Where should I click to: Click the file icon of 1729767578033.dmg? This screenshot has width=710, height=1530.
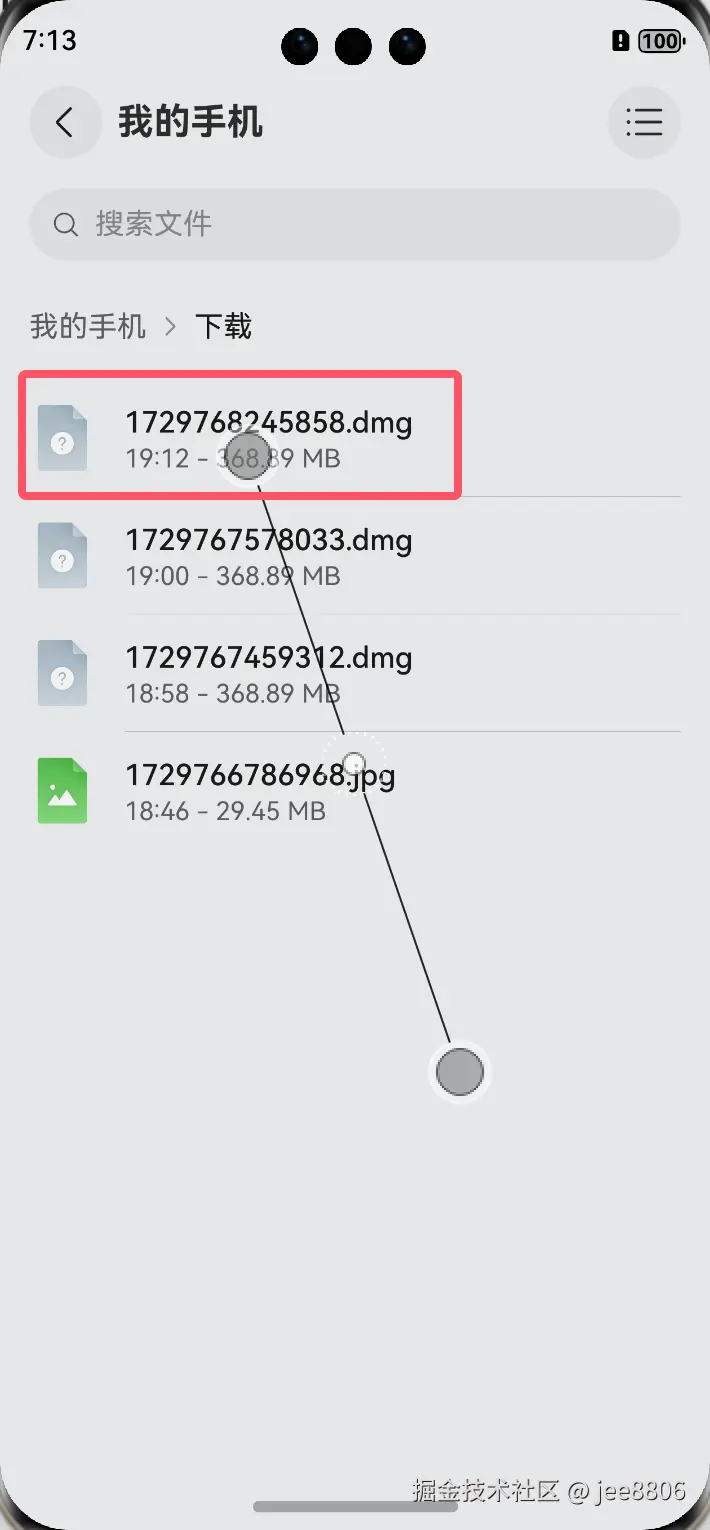(x=62, y=556)
